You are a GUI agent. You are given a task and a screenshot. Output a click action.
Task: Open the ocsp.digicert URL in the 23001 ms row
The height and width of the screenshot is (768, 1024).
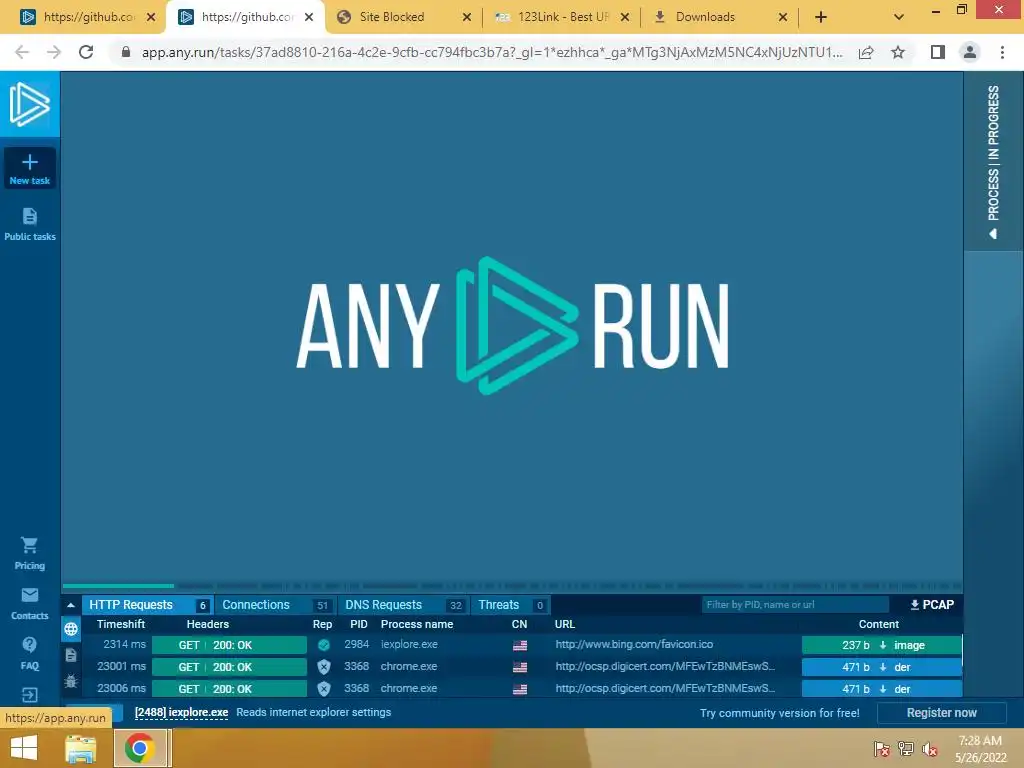pos(665,667)
